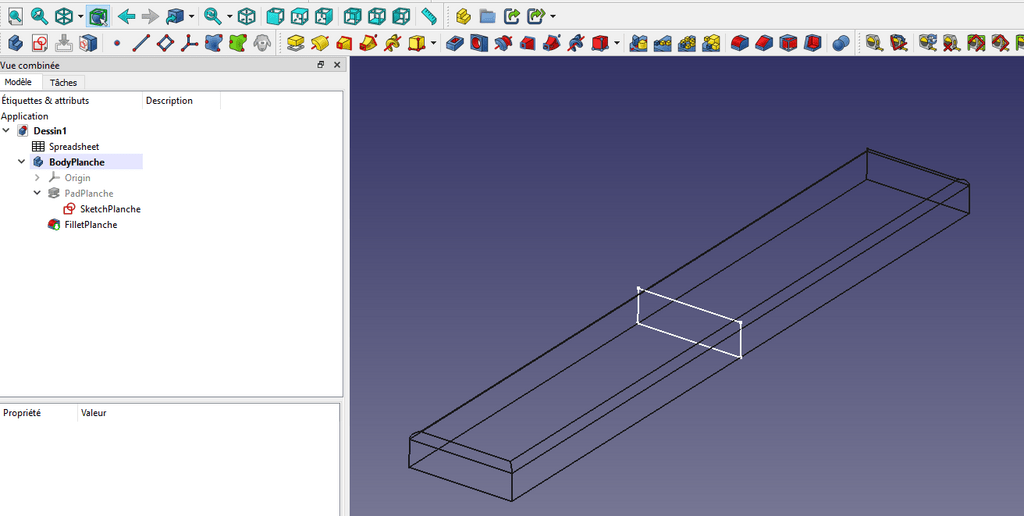Set the front view
Image resolution: width=1024 pixels, height=516 pixels.
[x=276, y=16]
